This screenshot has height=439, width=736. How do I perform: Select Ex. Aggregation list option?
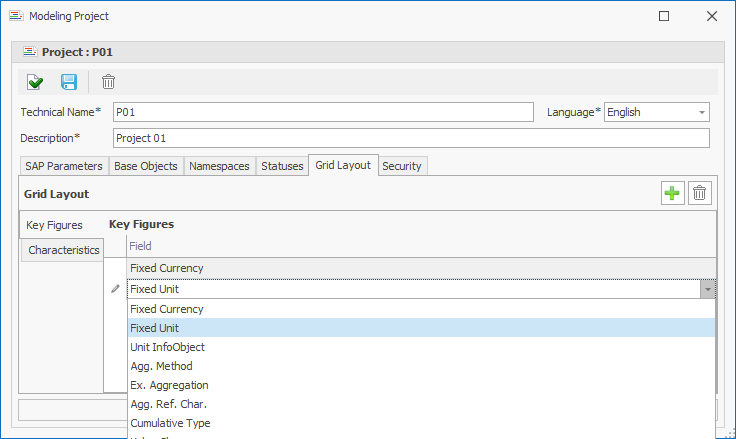point(169,385)
